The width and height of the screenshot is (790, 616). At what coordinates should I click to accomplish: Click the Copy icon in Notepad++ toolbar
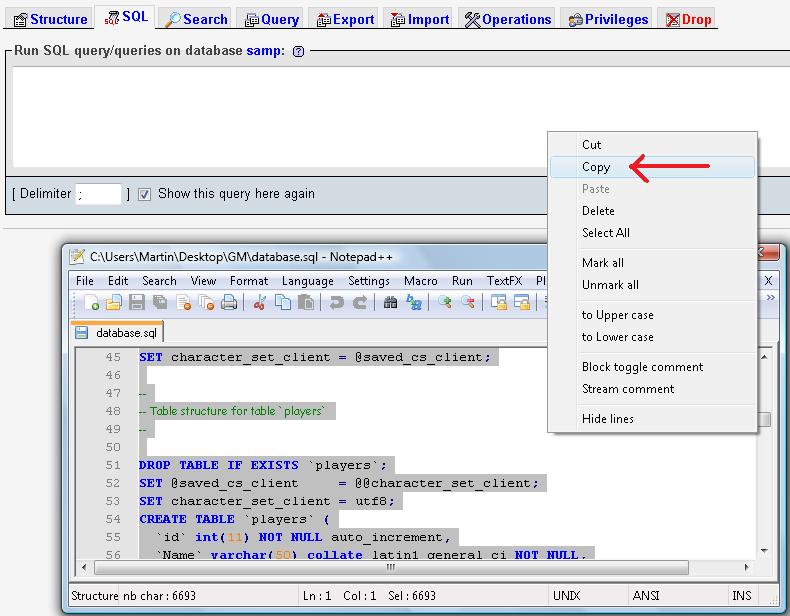coord(283,302)
